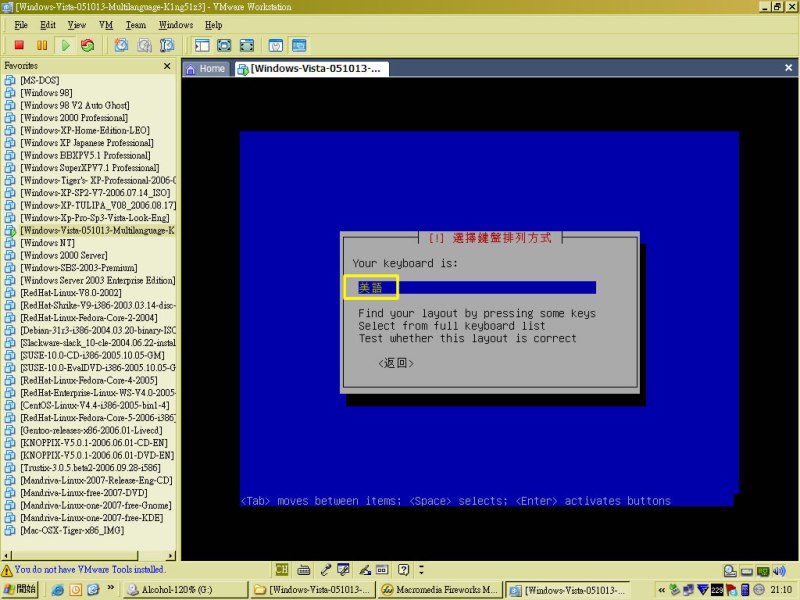This screenshot has width=800, height=600.
Task: Click the green Power On play button
Action: 65,45
